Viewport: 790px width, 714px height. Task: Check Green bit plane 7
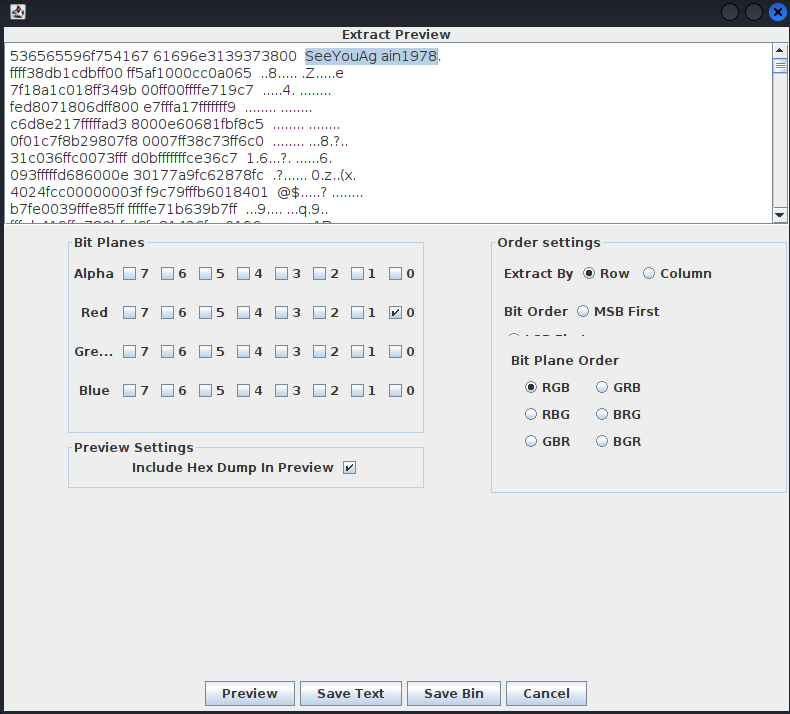129,351
